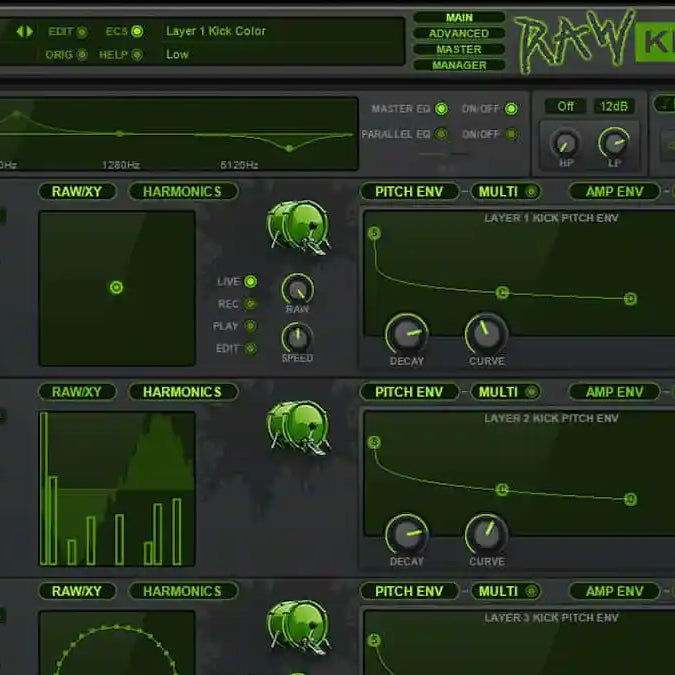The height and width of the screenshot is (675, 675).
Task: Click Layer 1 CURVE knob
Action: [x=487, y=333]
